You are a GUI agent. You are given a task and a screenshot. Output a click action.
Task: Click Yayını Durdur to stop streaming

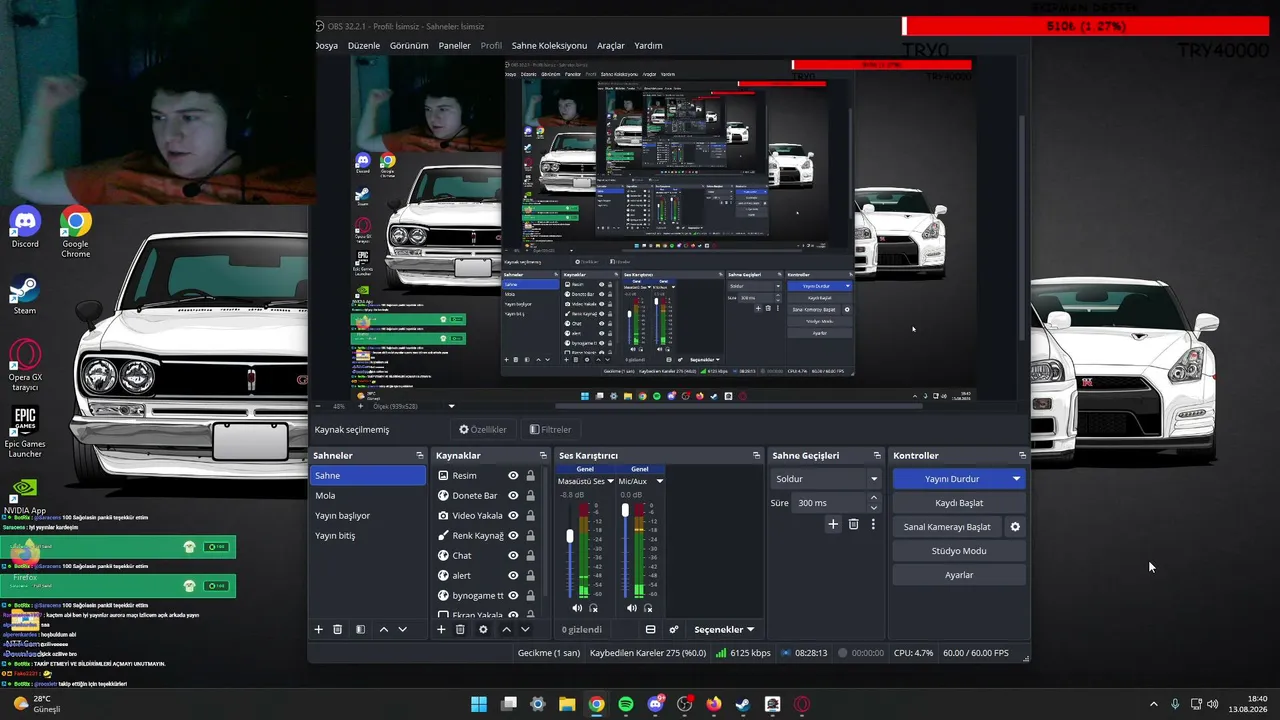click(x=951, y=479)
